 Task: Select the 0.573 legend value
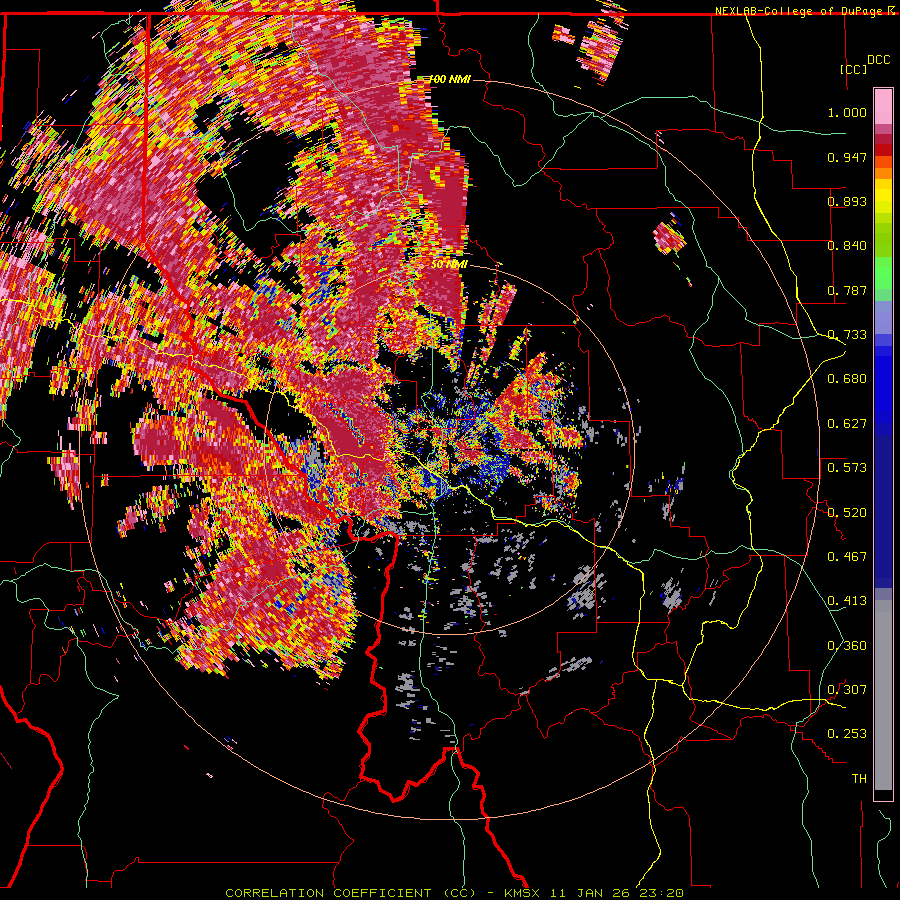coord(847,468)
